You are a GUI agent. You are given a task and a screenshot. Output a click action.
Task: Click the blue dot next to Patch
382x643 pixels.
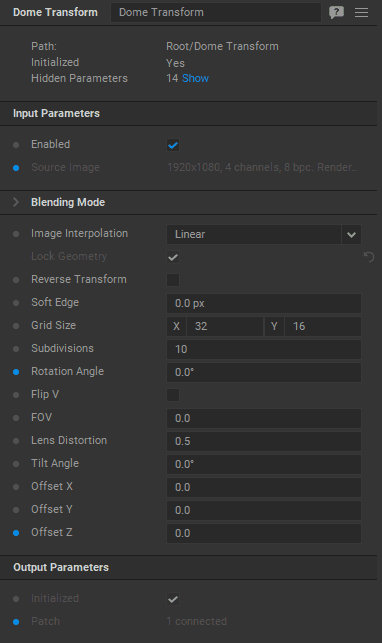[16, 622]
